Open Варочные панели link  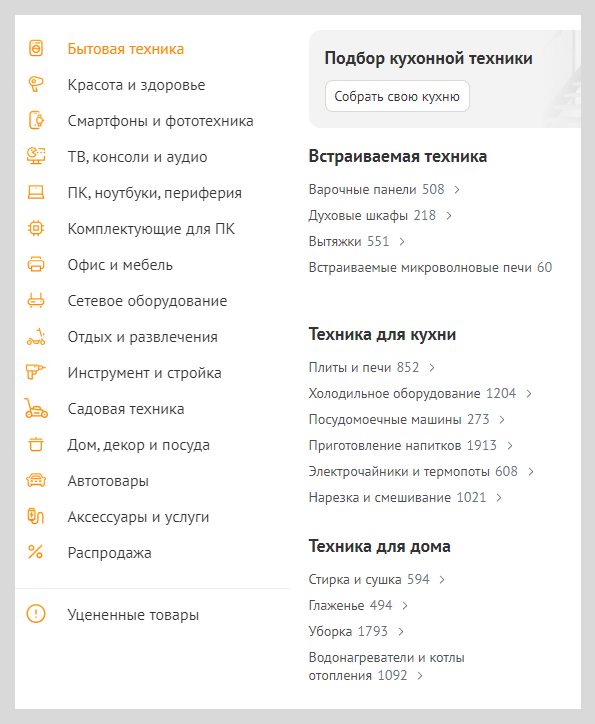[362, 190]
